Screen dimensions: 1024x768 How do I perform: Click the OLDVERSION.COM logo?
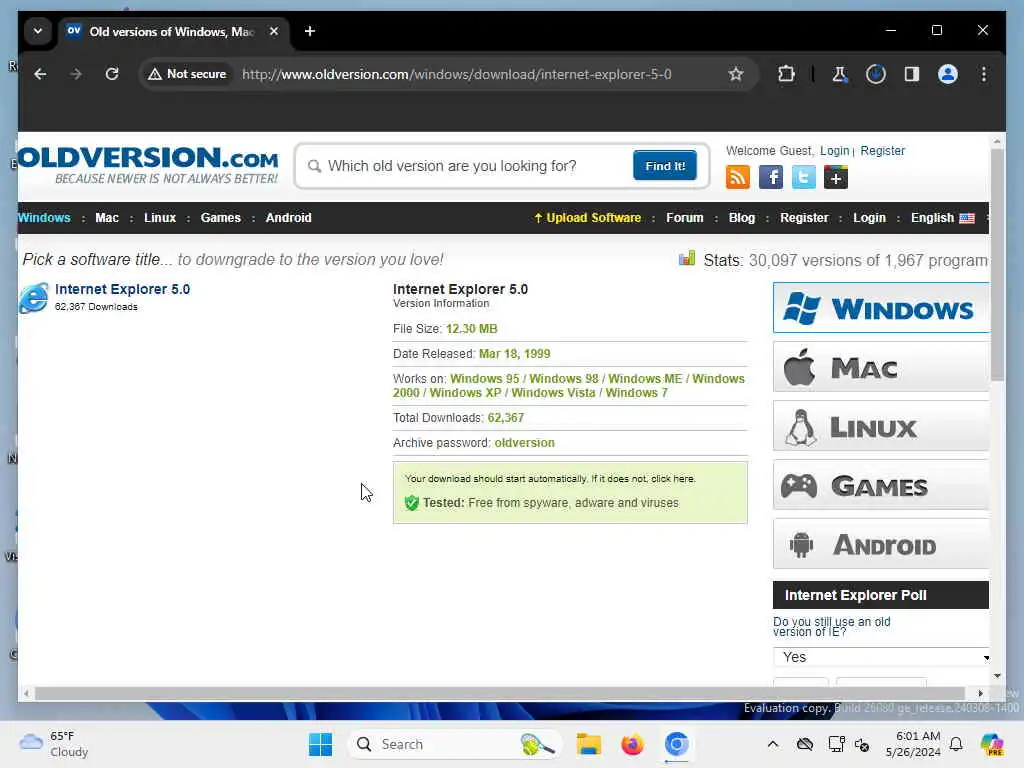(148, 165)
